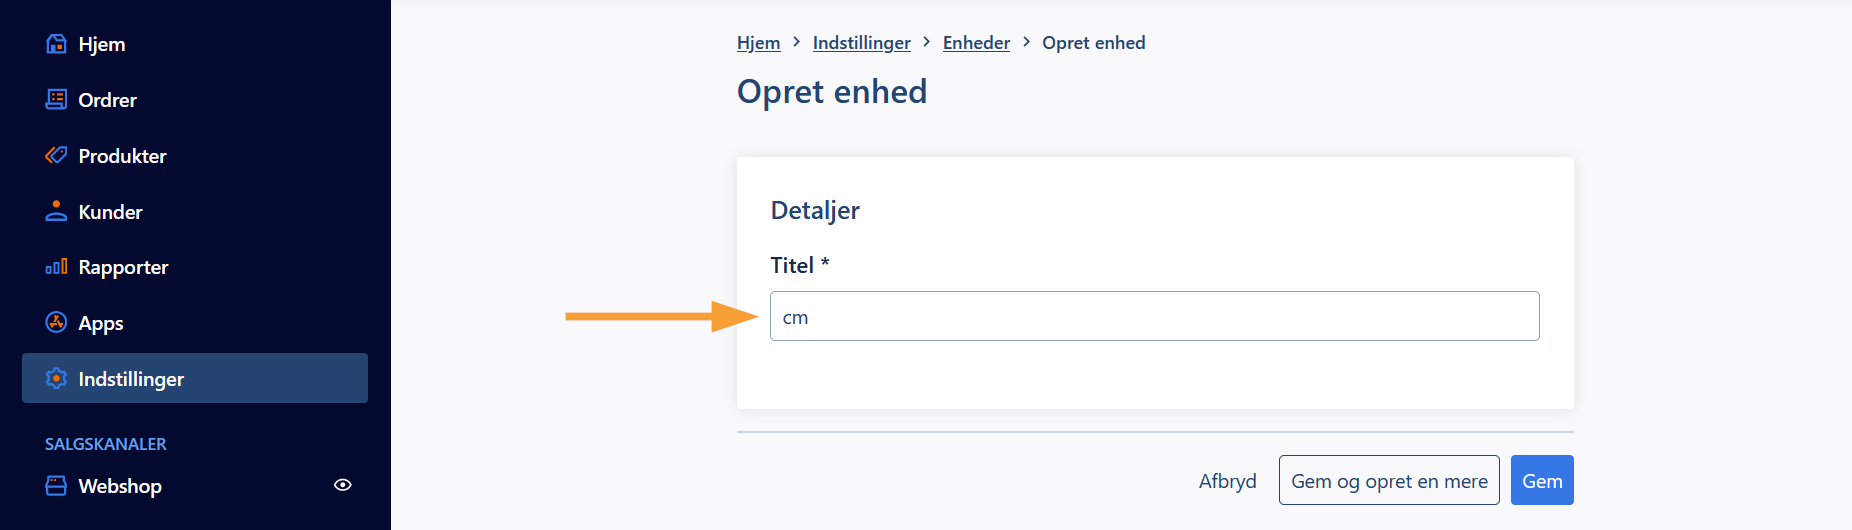Click the Produkter tag icon

pyautogui.click(x=56, y=156)
